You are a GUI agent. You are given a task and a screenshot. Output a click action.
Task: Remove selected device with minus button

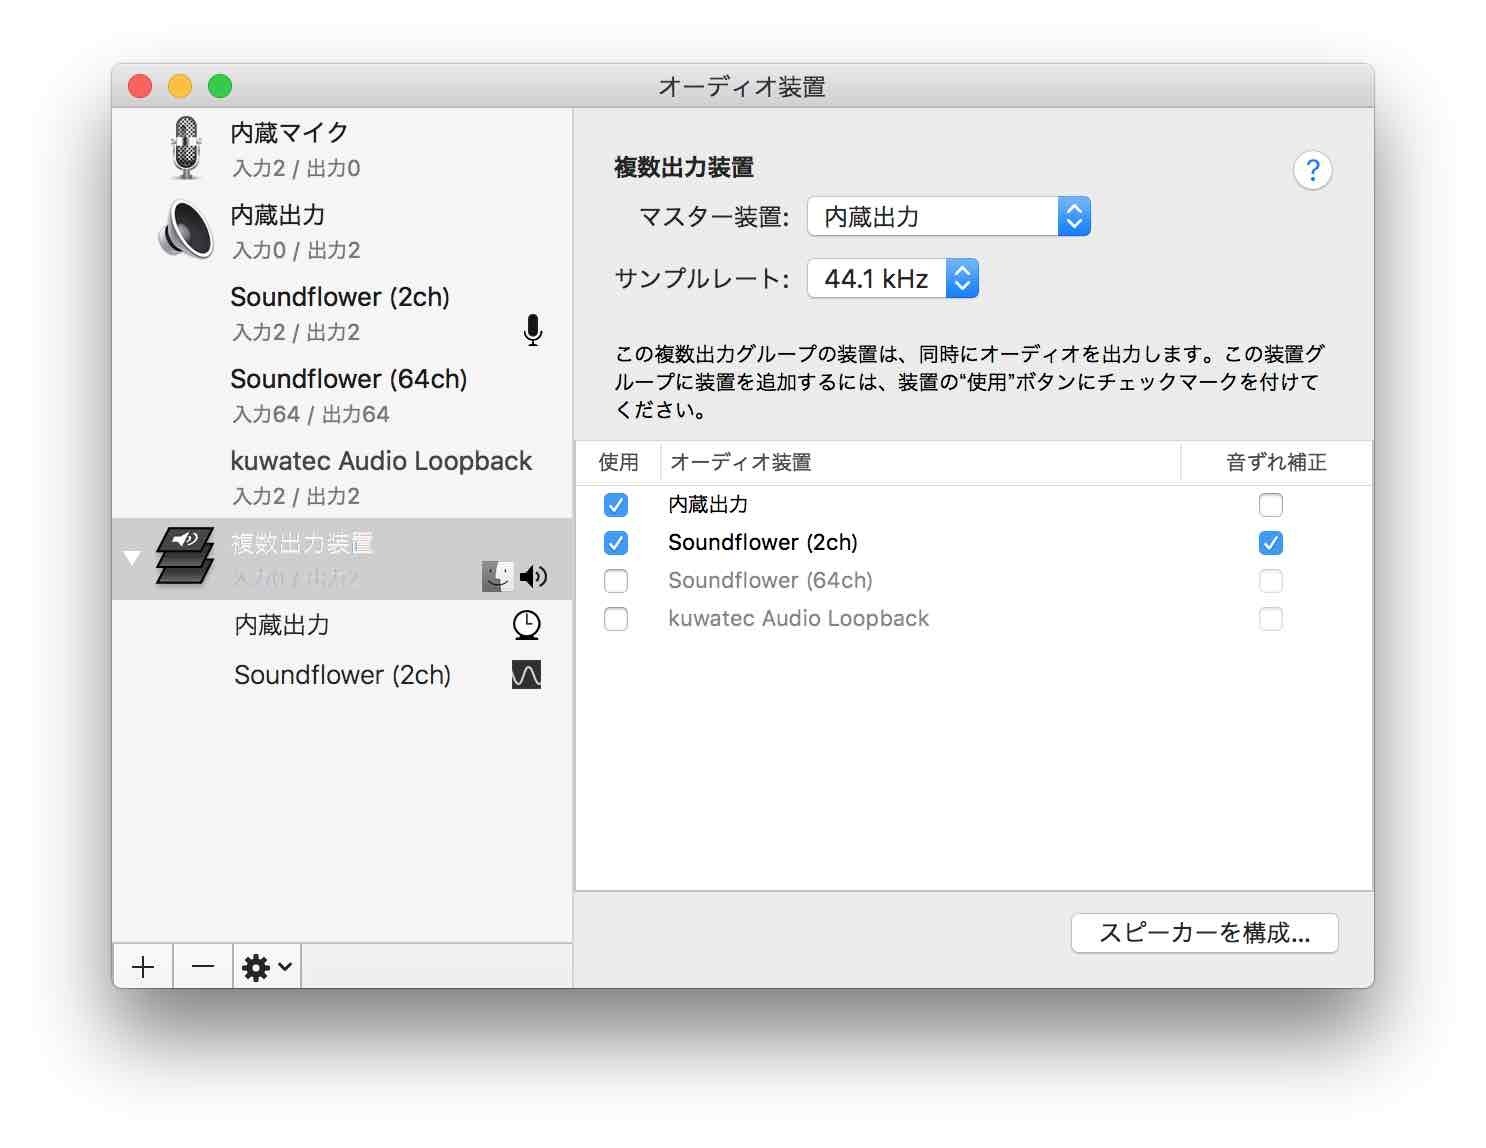[x=203, y=967]
